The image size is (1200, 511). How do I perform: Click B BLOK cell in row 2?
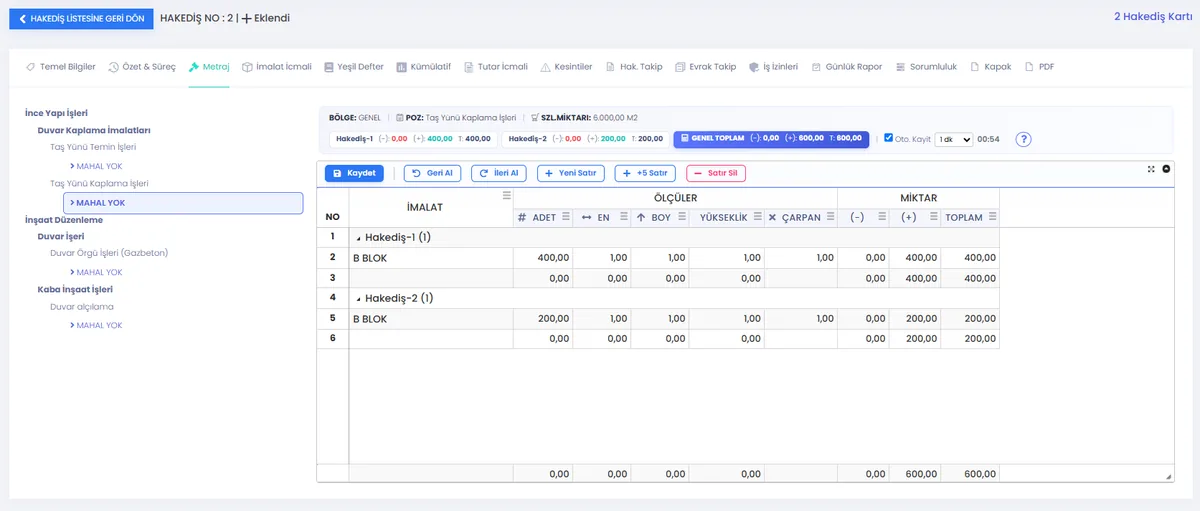pos(431,258)
